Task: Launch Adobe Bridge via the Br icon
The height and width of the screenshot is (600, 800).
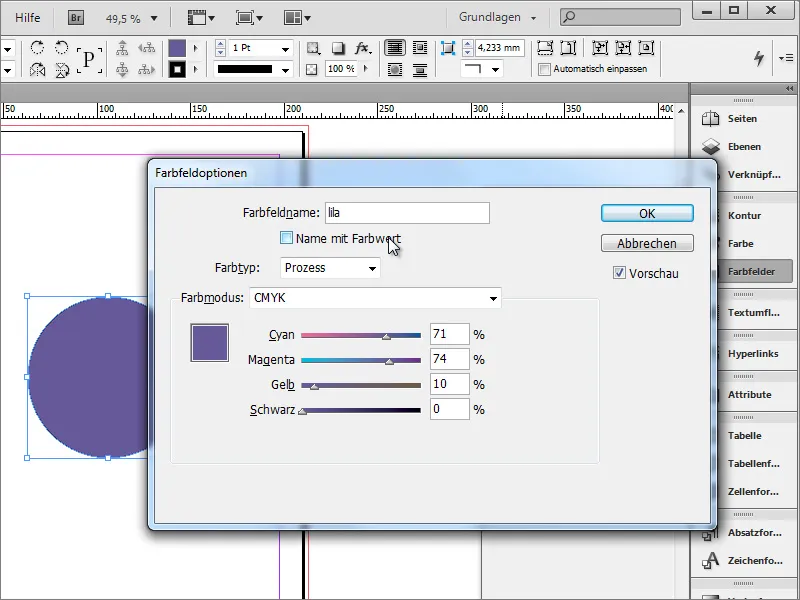Action: click(x=75, y=17)
